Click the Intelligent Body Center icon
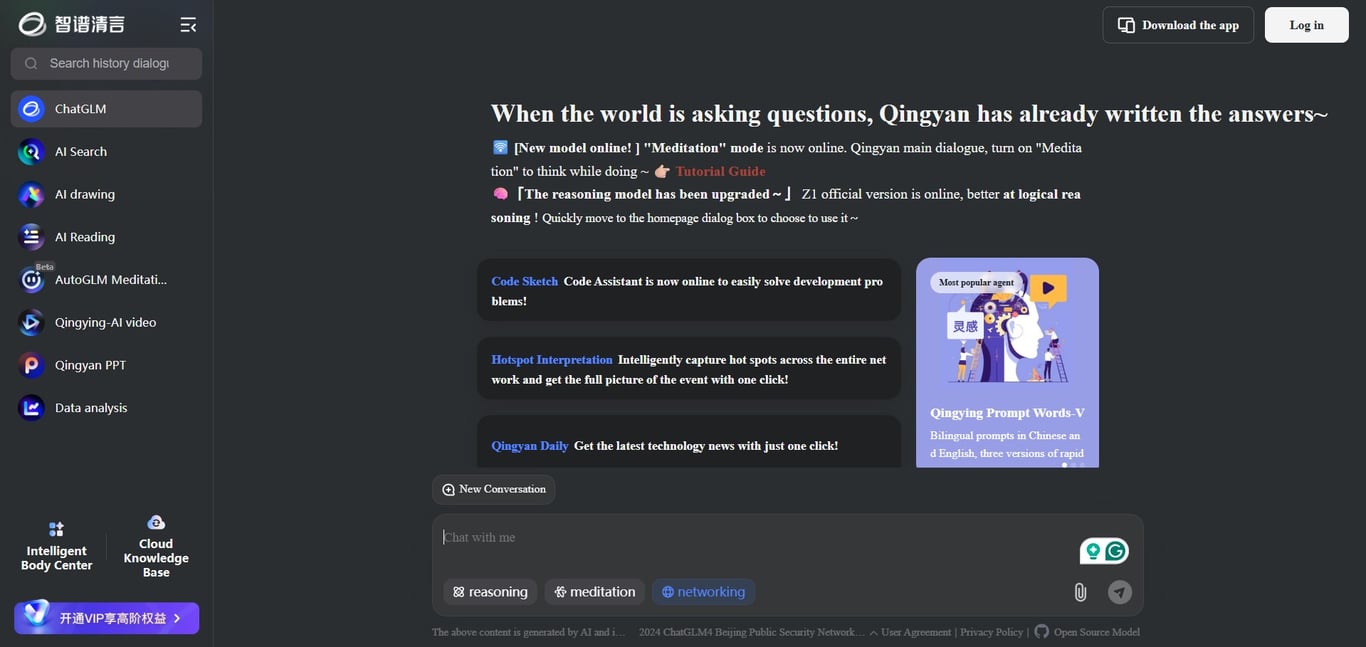The height and width of the screenshot is (647, 1366). pyautogui.click(x=56, y=529)
